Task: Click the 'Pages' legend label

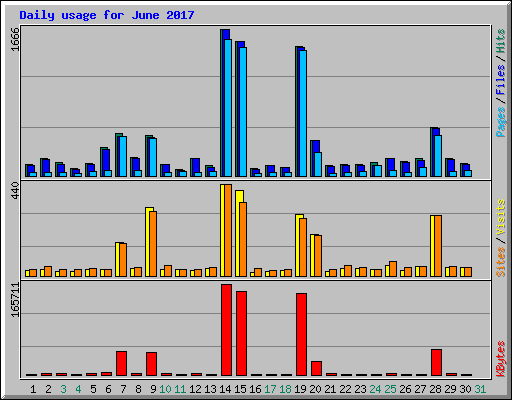Action: click(500, 122)
